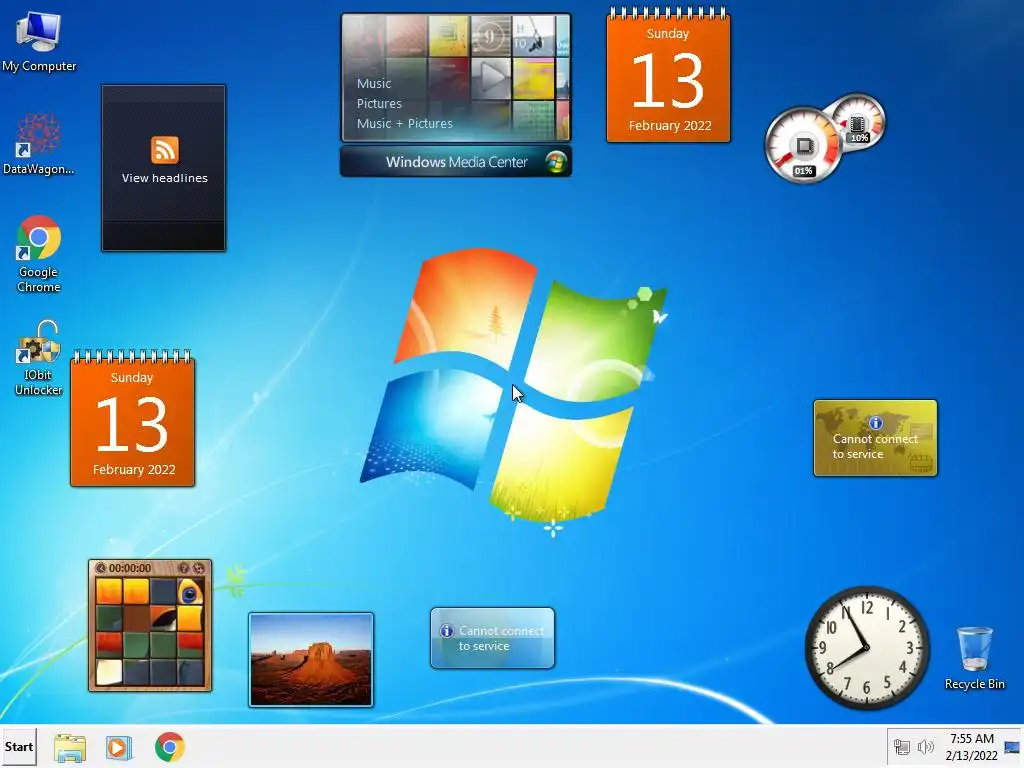Click the blue monitor icon beside the taskbar clock
The width and height of the screenshot is (1024, 768).
click(x=1012, y=748)
